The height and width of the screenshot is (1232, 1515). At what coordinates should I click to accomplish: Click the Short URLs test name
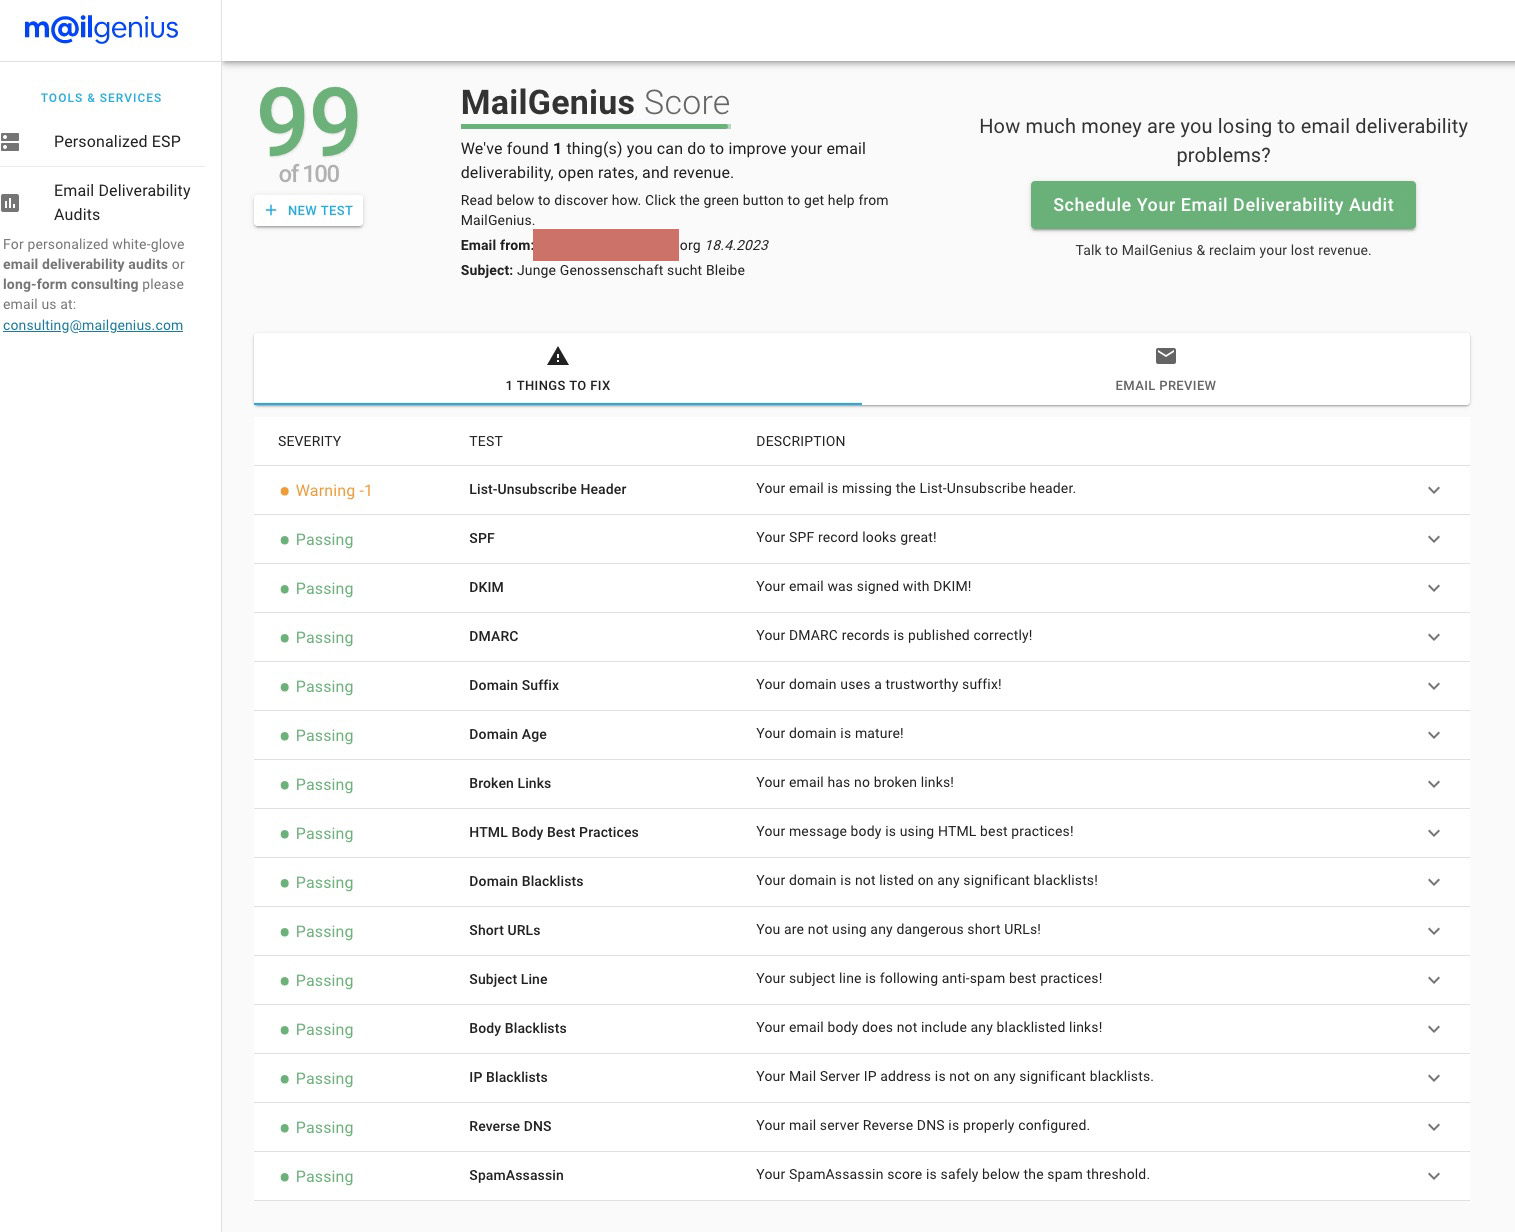tap(505, 930)
